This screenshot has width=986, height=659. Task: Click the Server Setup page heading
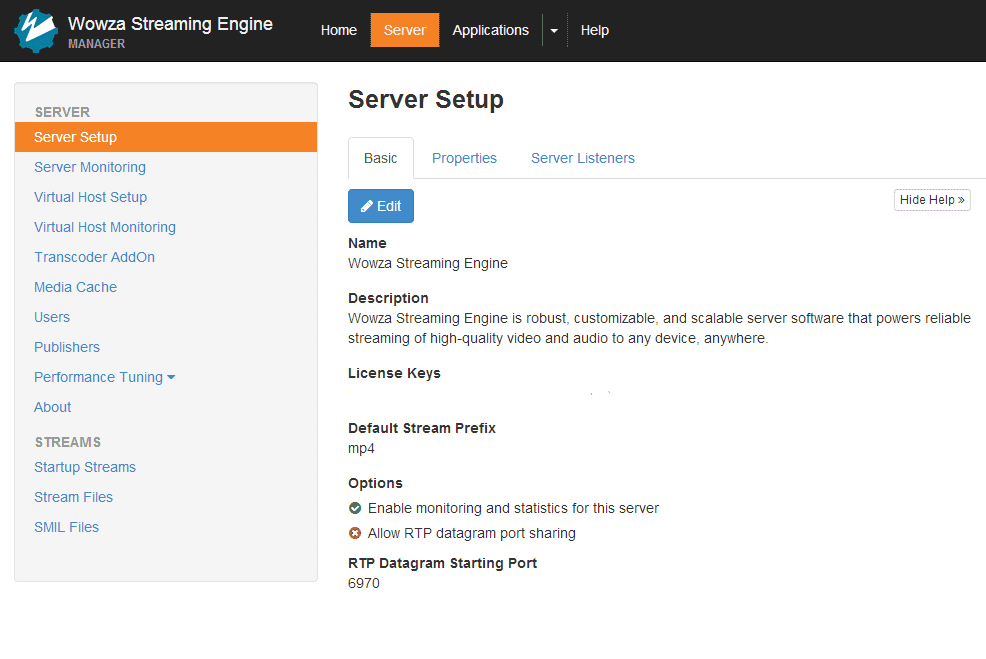click(426, 99)
